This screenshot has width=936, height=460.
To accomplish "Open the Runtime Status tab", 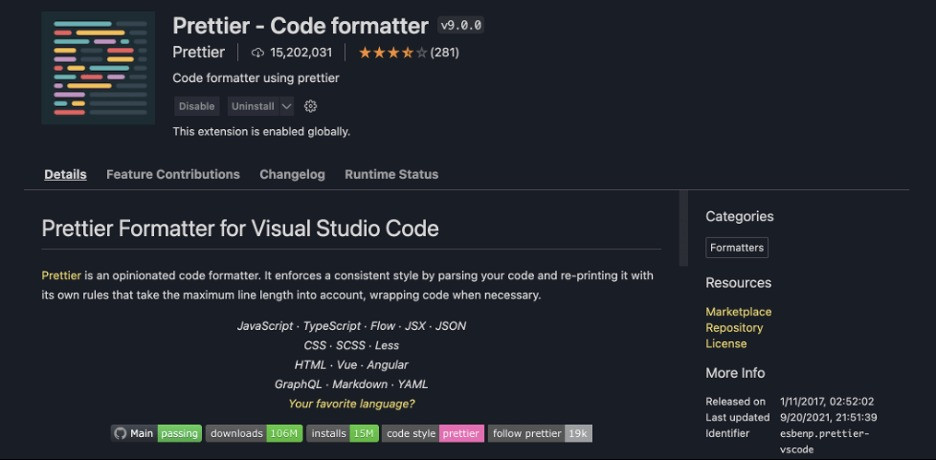I will click(392, 174).
